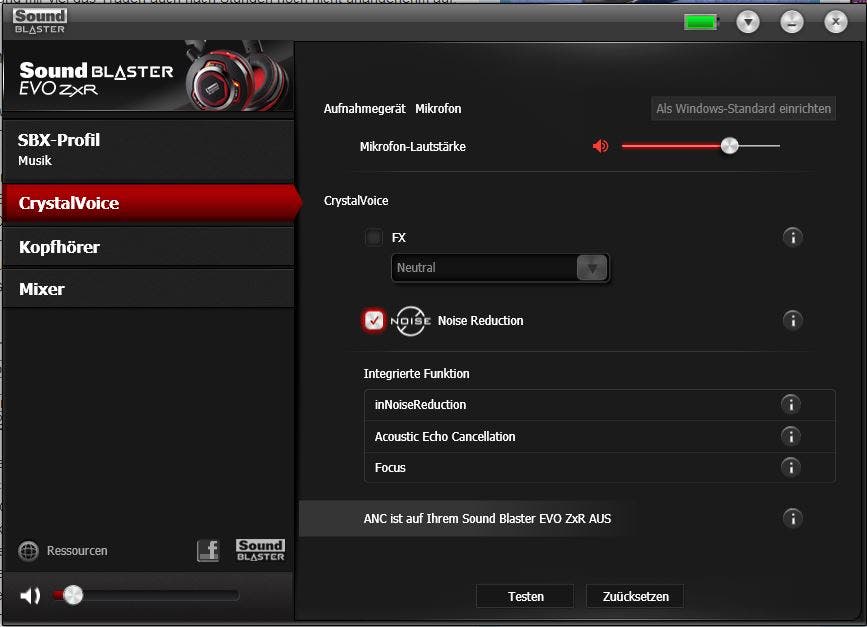Open the Ressourcen link

[77, 551]
